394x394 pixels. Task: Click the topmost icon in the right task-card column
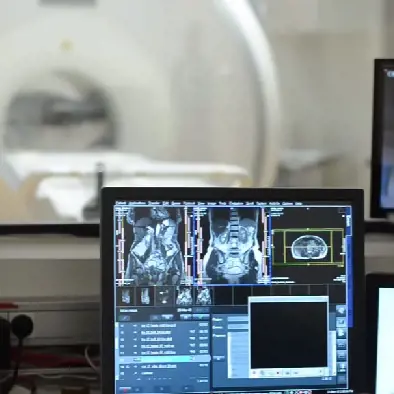341,311
